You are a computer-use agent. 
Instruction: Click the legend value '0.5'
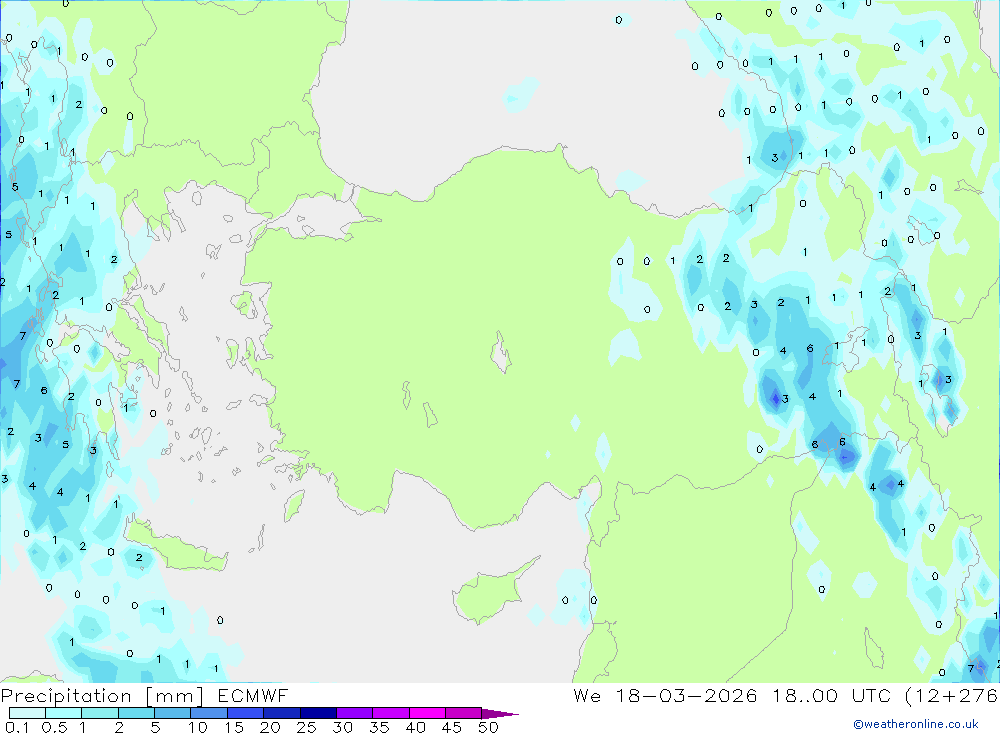tap(54, 727)
